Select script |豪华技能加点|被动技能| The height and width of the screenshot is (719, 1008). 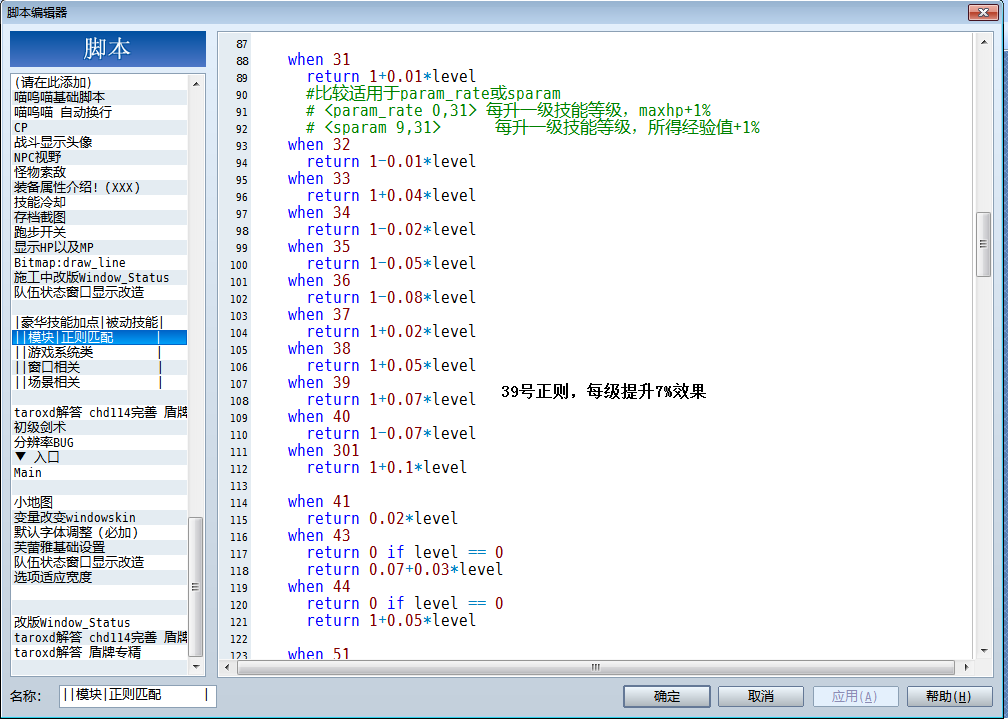click(x=100, y=322)
